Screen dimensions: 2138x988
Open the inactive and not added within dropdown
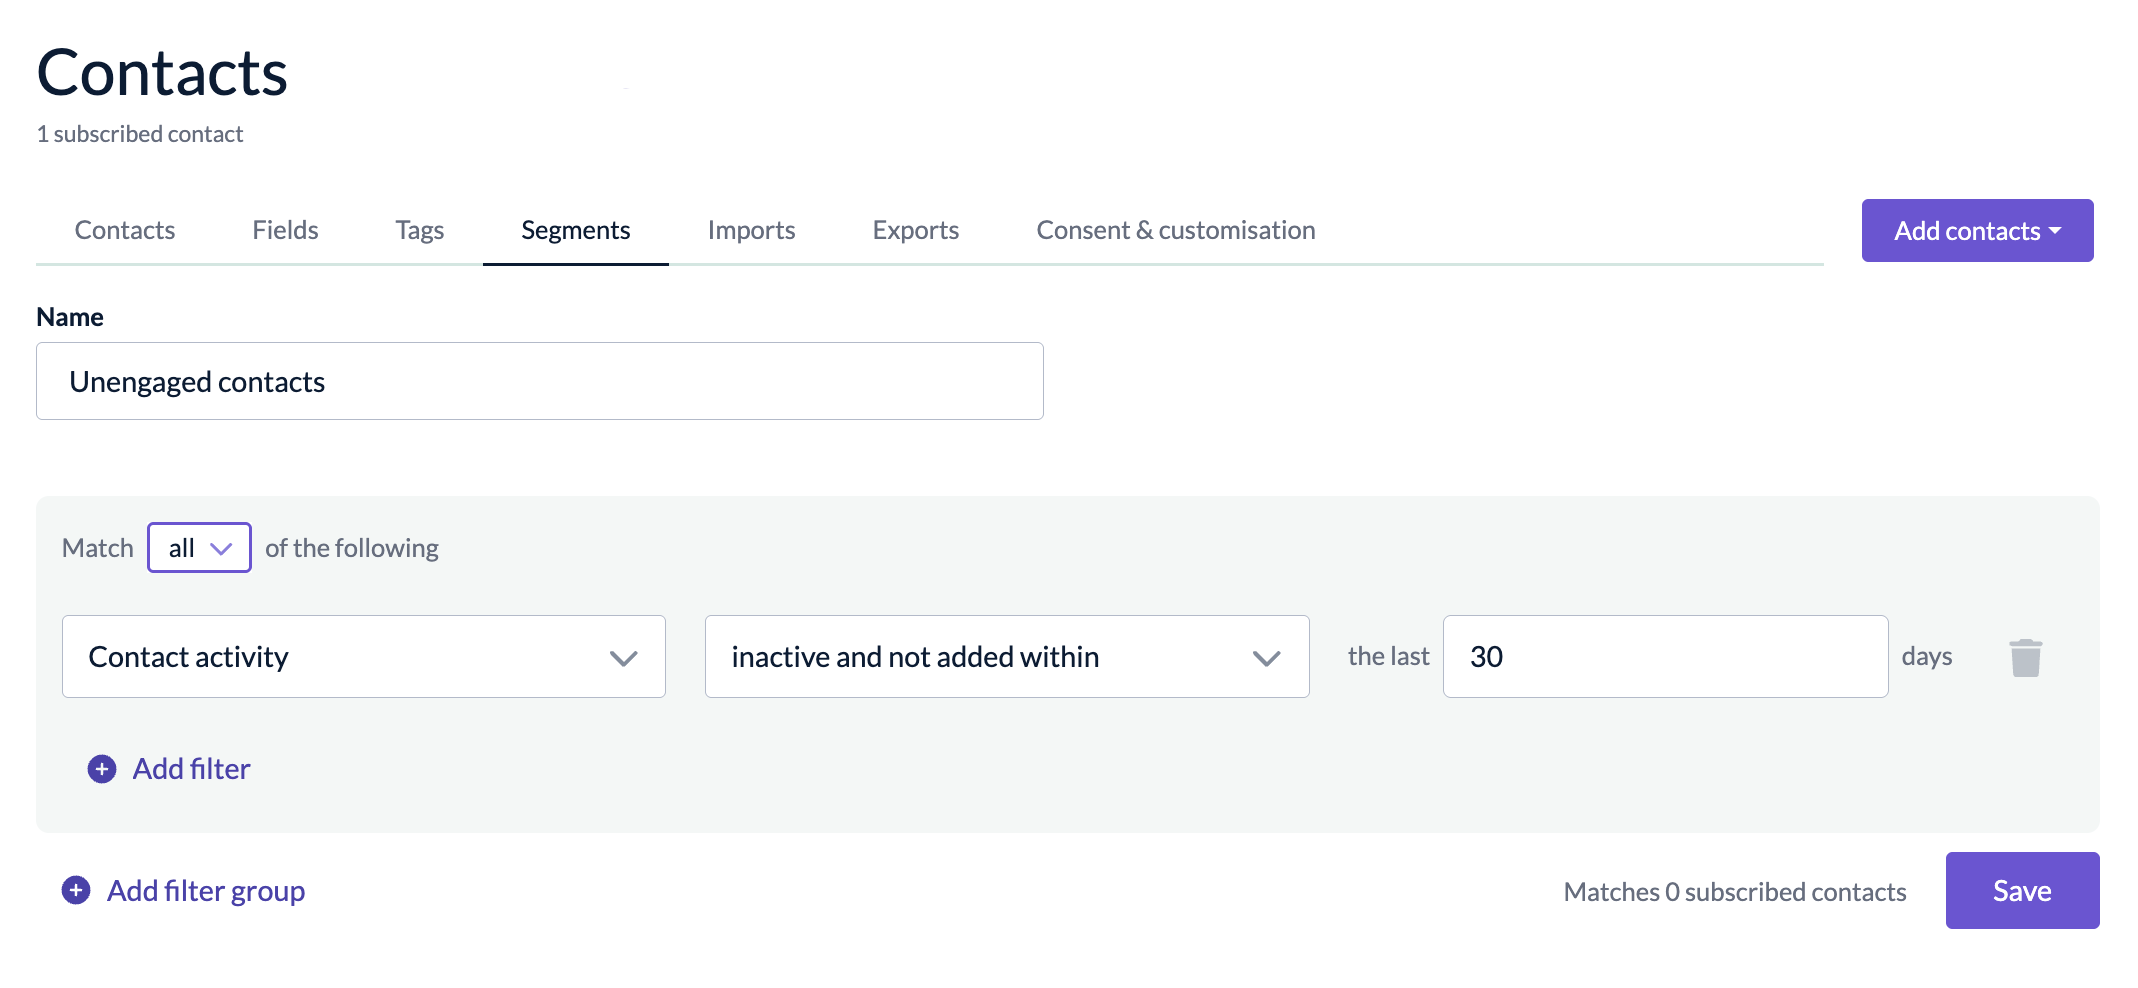click(x=1007, y=657)
